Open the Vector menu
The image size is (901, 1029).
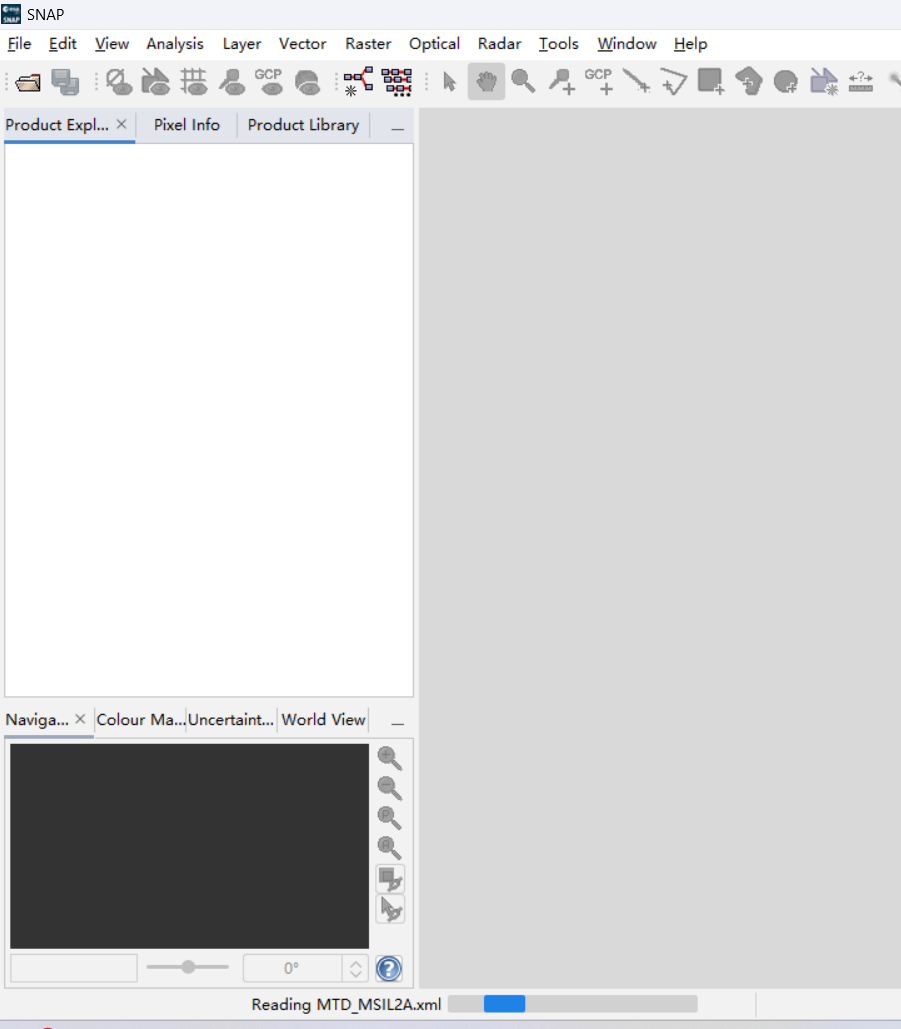point(303,44)
